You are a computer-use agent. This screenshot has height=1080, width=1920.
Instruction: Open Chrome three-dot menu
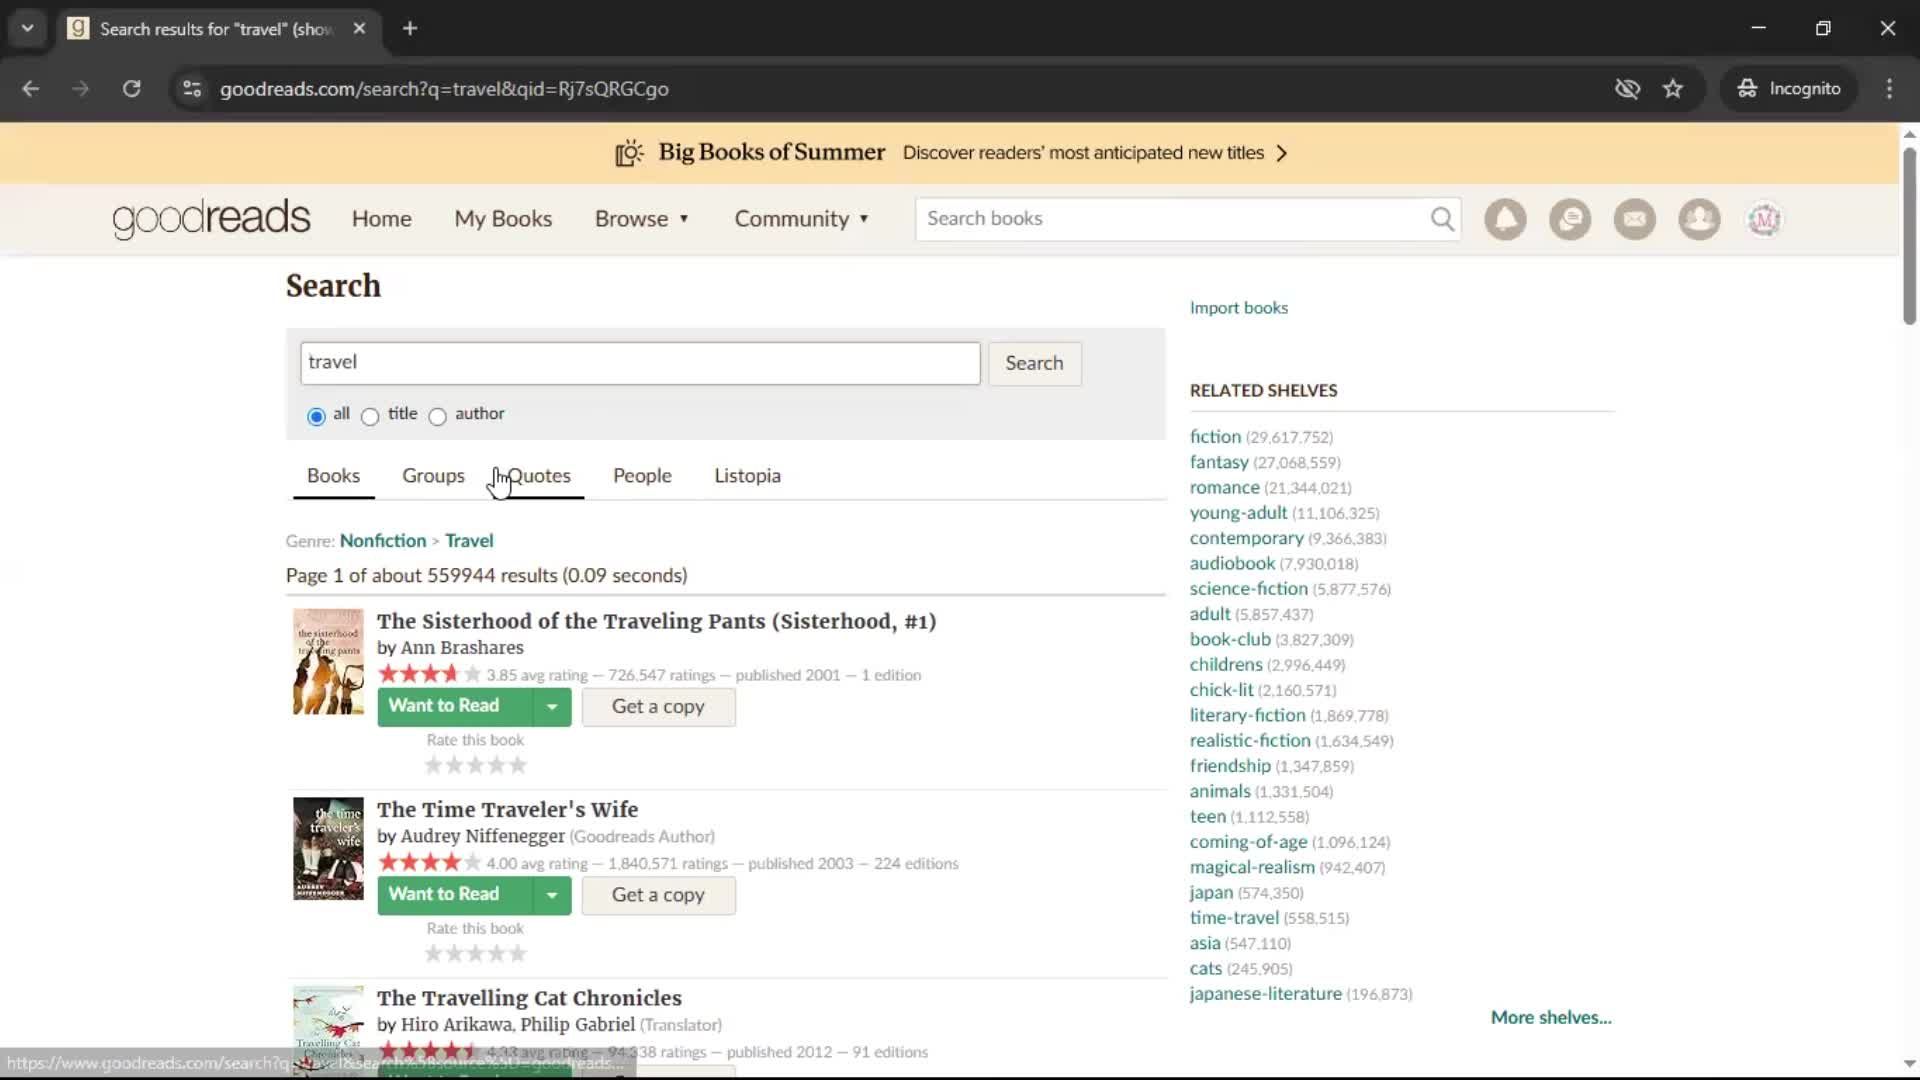pos(1889,89)
